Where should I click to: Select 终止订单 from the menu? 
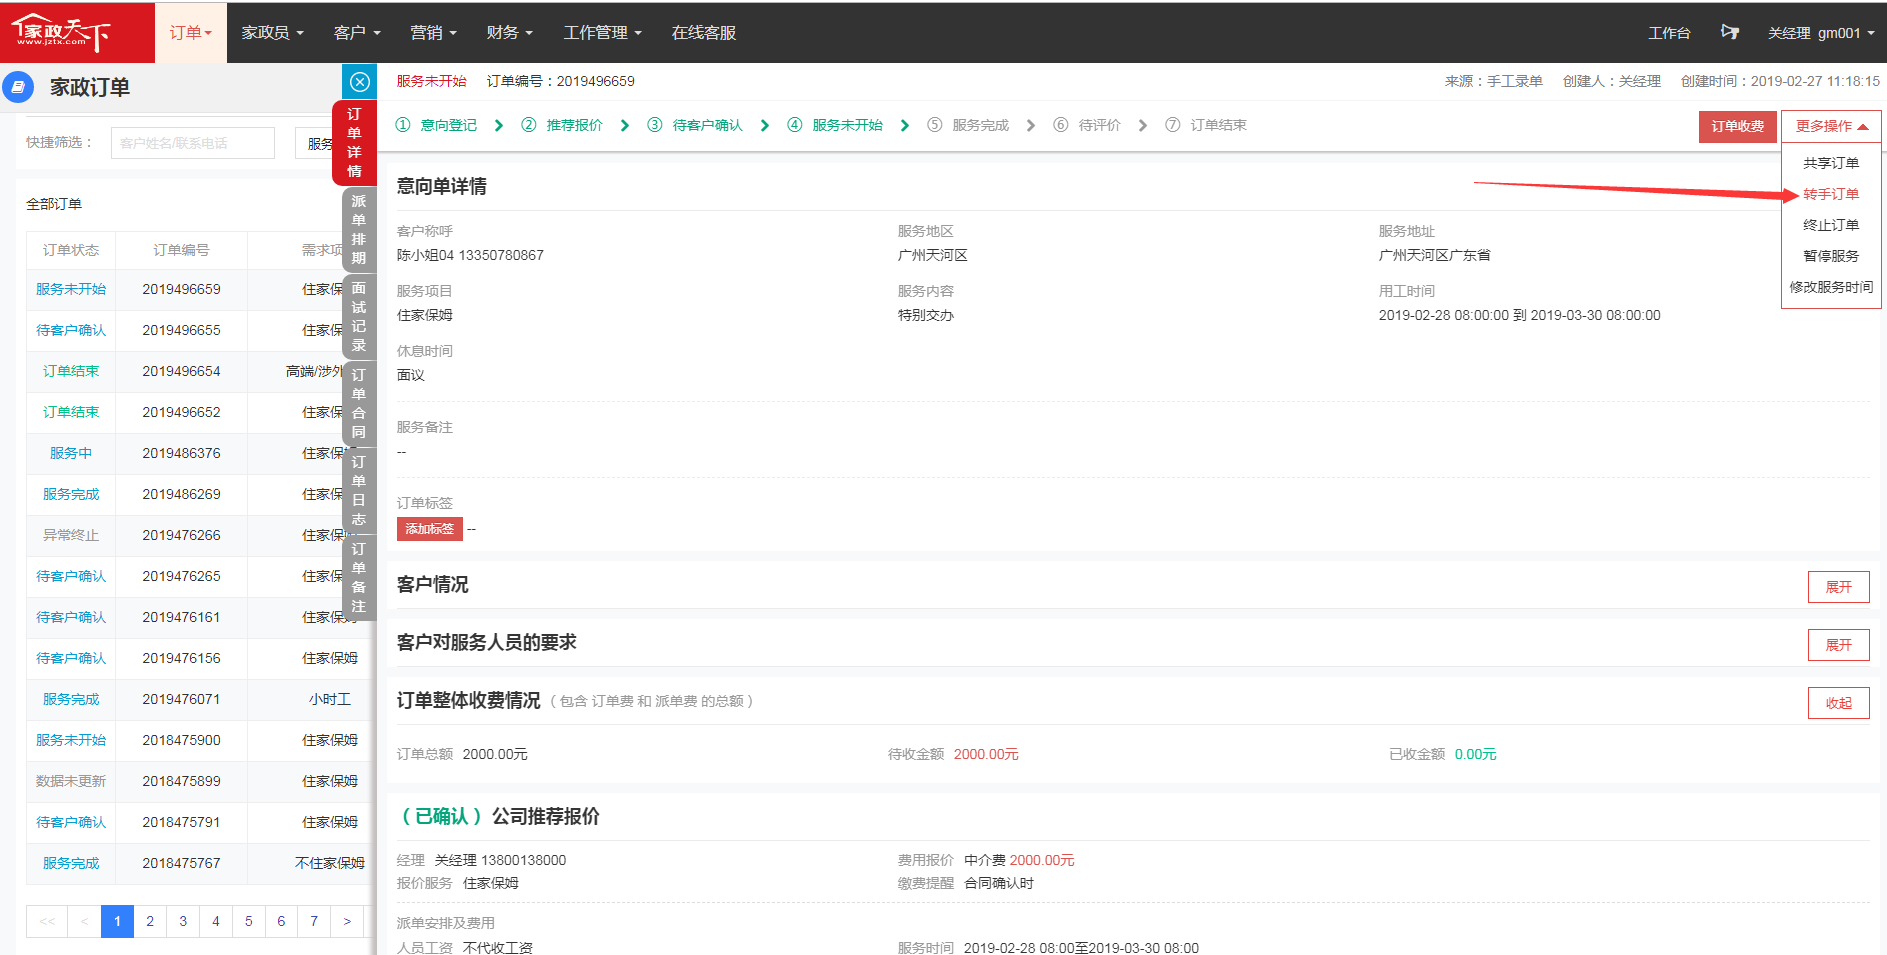[x=1831, y=225]
